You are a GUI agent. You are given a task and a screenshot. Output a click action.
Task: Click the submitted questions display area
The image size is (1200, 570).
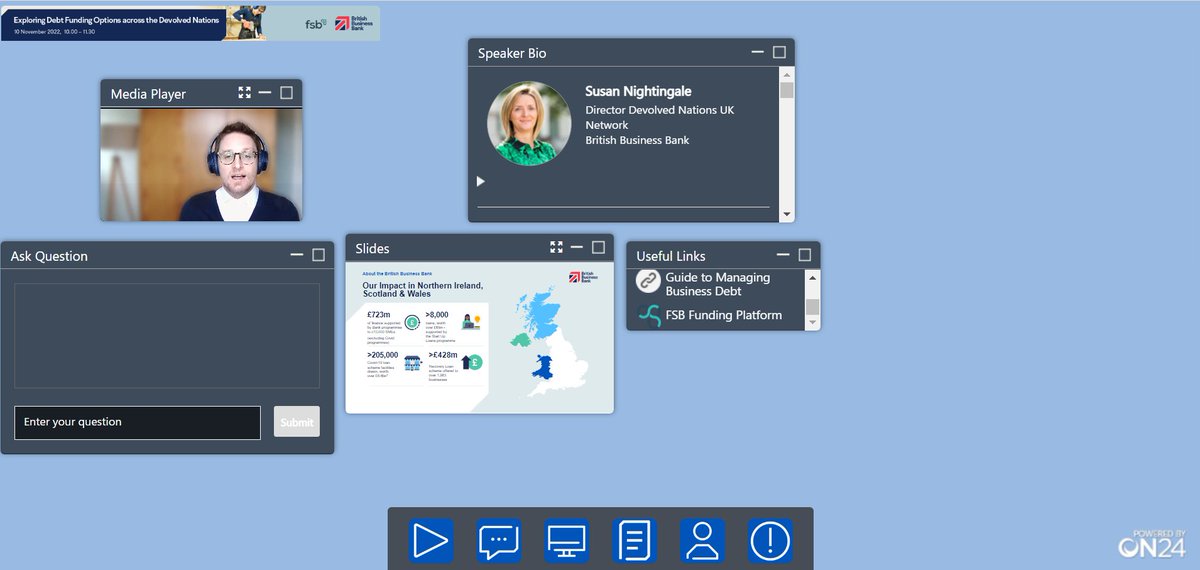(167, 335)
